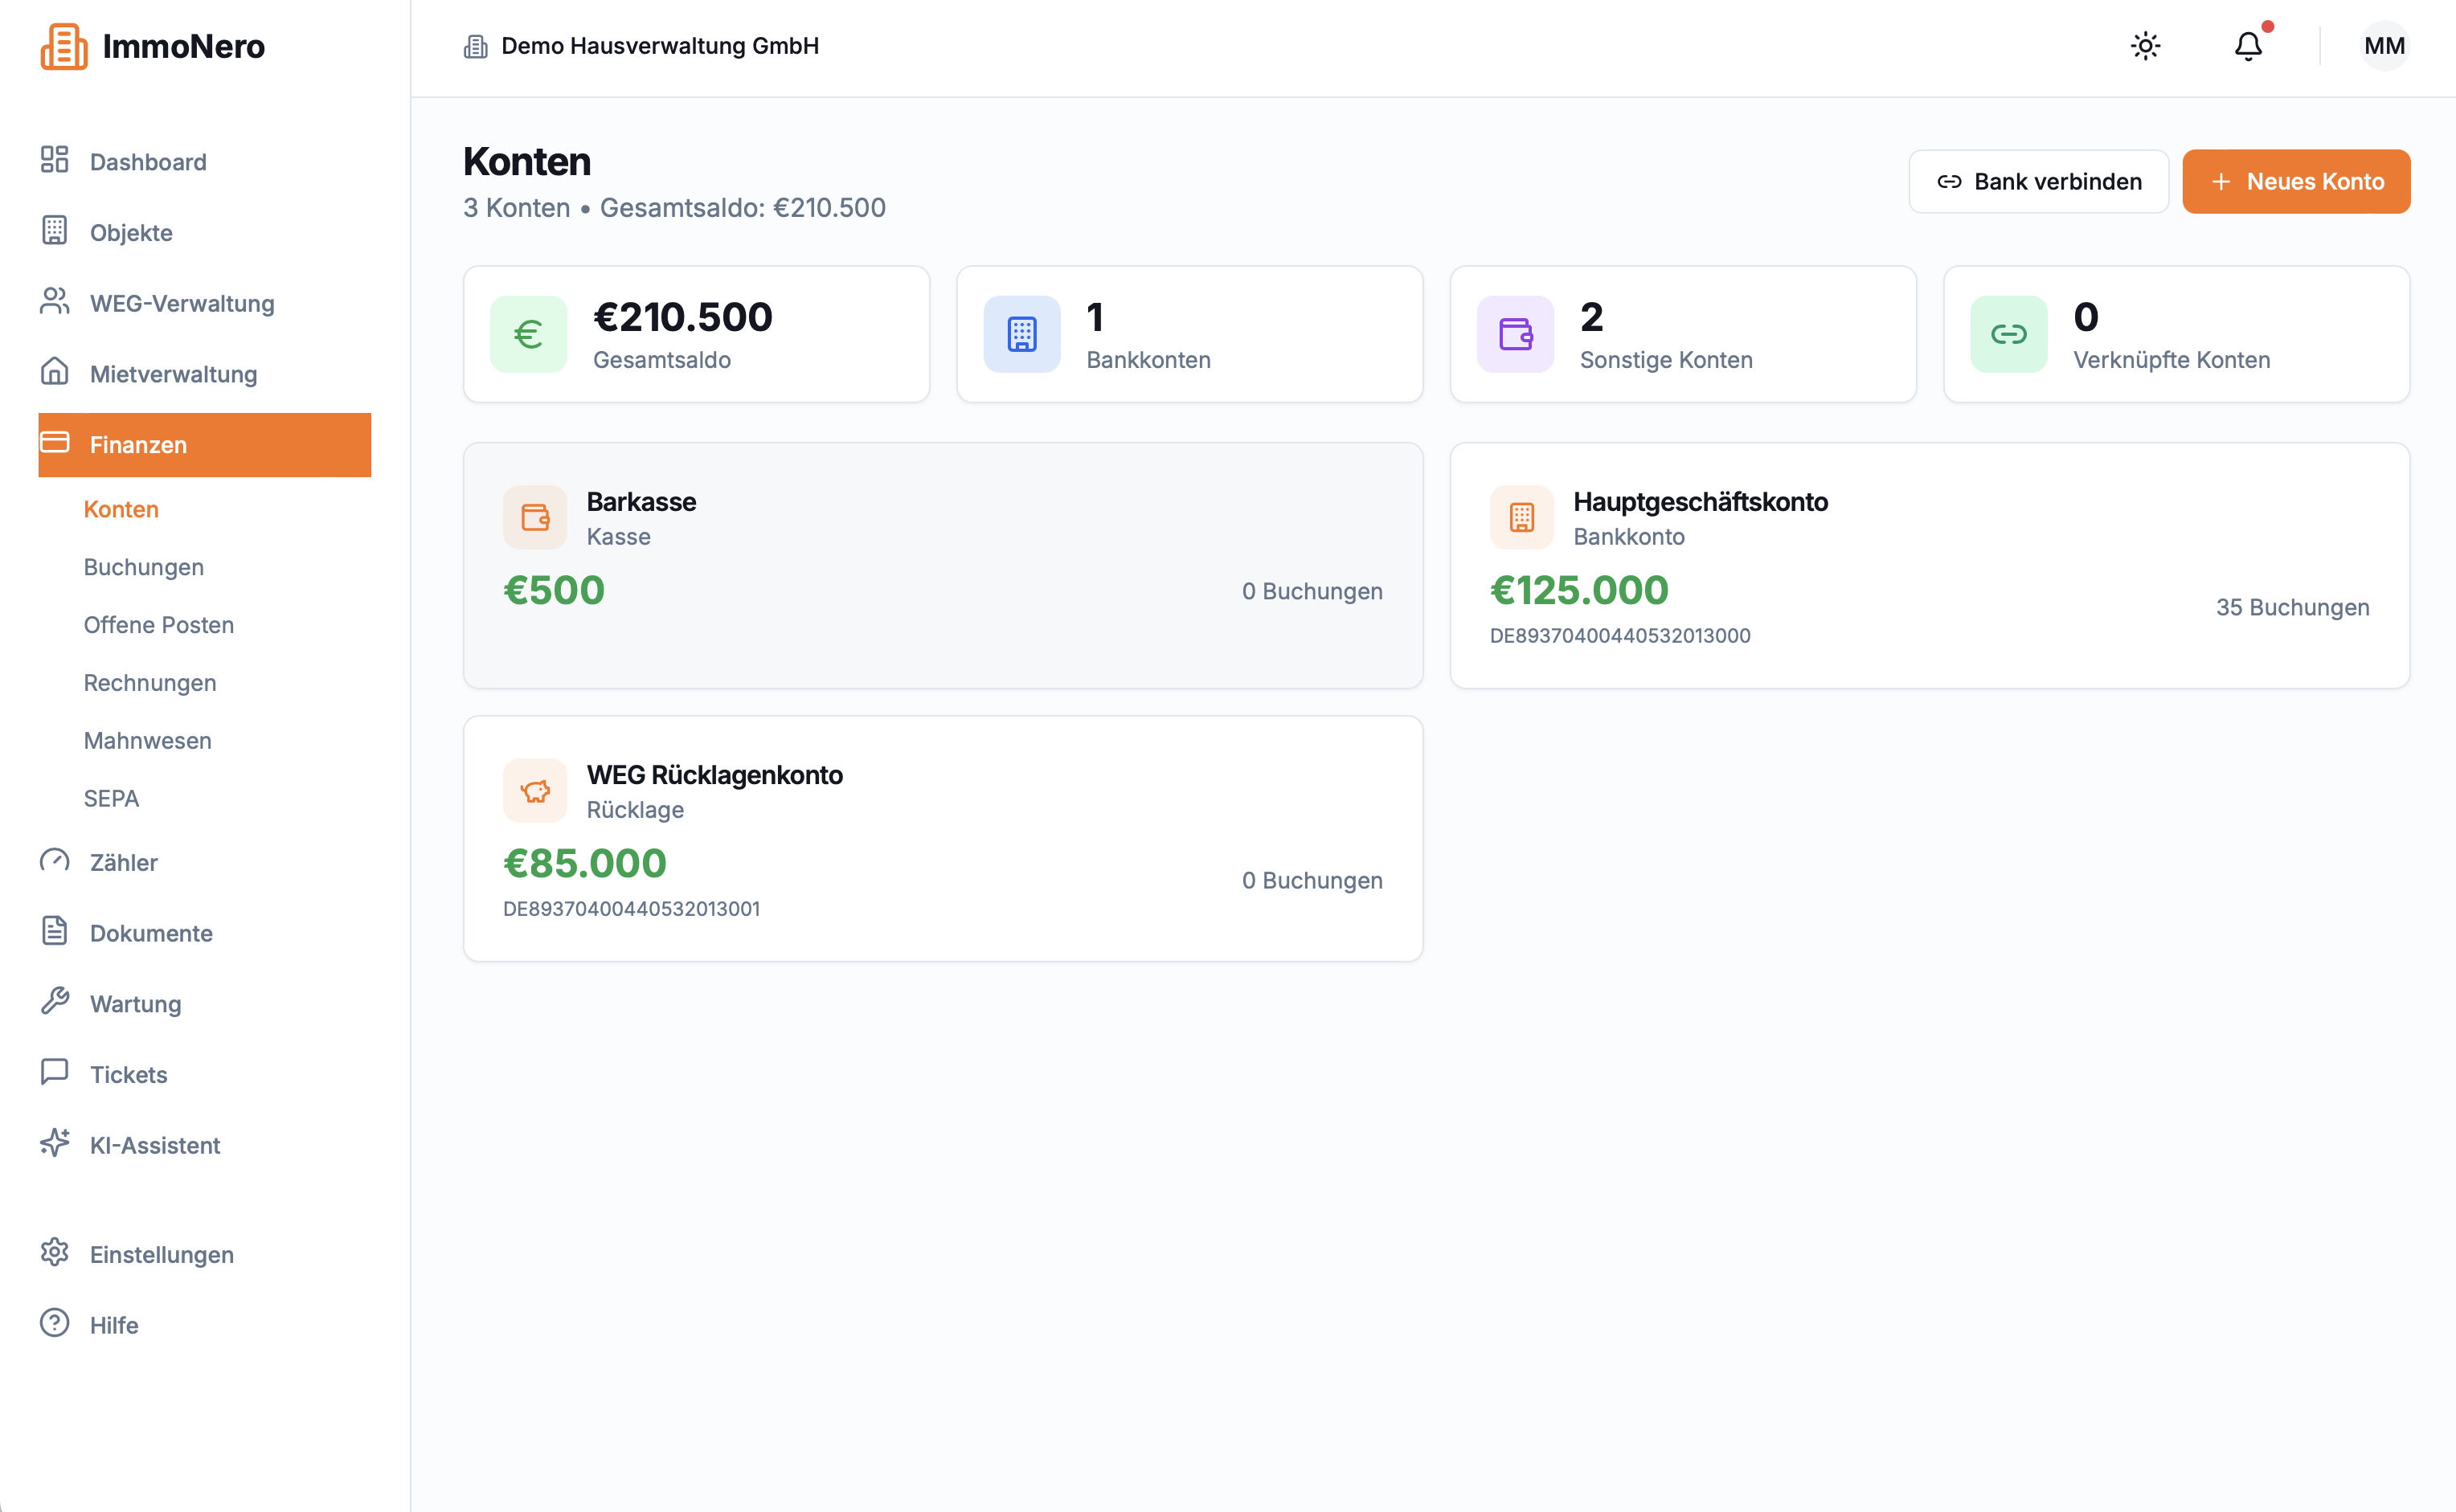Screen dimensions: 2456x1512
Task: Click the Objekte building icon
Action: pos(55,231)
